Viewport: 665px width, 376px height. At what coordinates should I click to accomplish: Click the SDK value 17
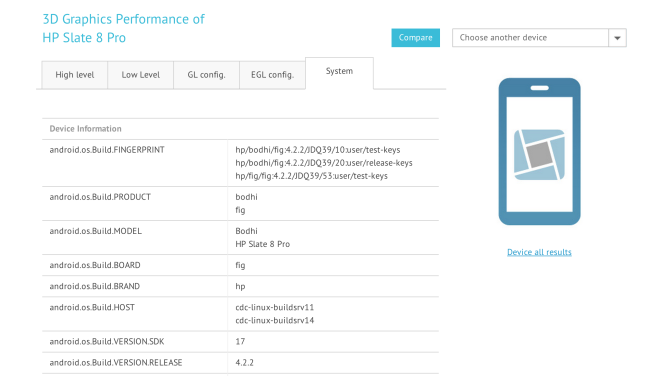coord(240,342)
